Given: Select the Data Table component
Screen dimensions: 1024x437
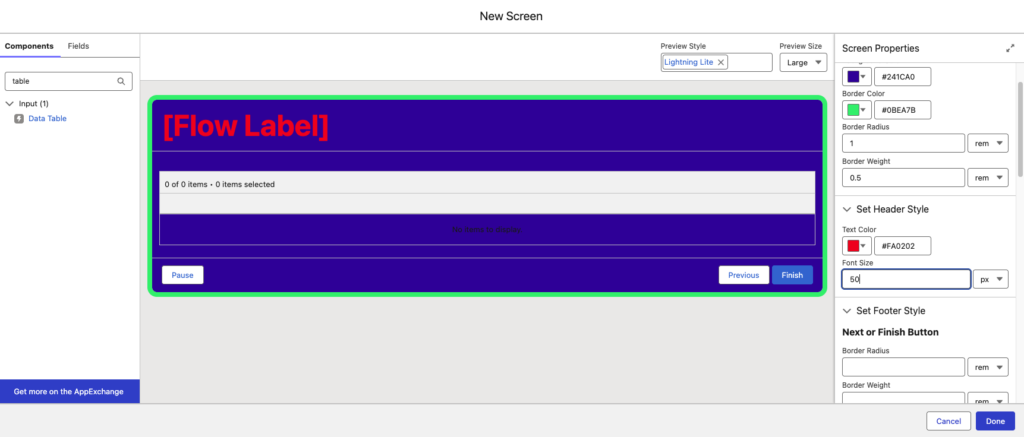Looking at the screenshot, I should click(48, 118).
